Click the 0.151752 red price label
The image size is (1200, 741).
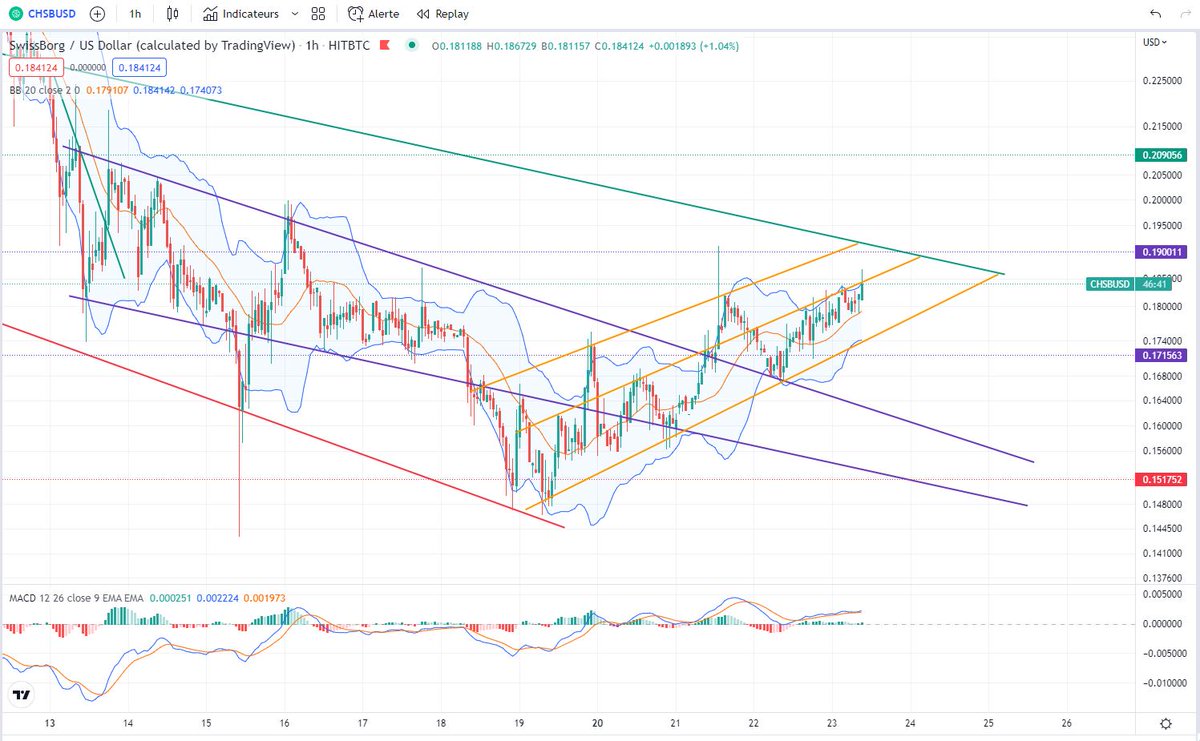coord(1161,479)
